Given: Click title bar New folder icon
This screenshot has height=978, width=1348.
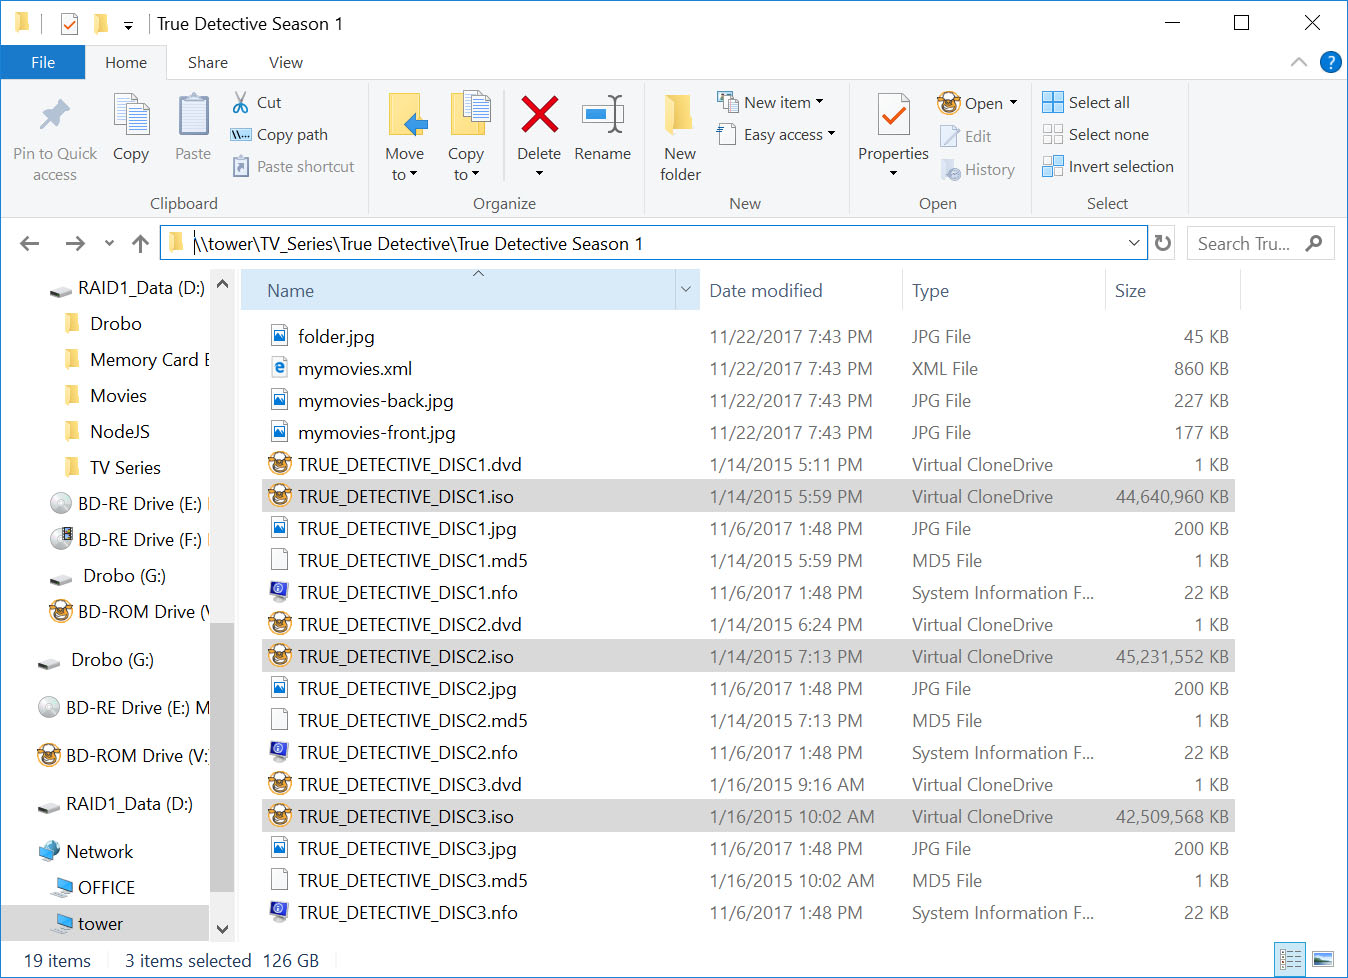Looking at the screenshot, I should coord(100,23).
